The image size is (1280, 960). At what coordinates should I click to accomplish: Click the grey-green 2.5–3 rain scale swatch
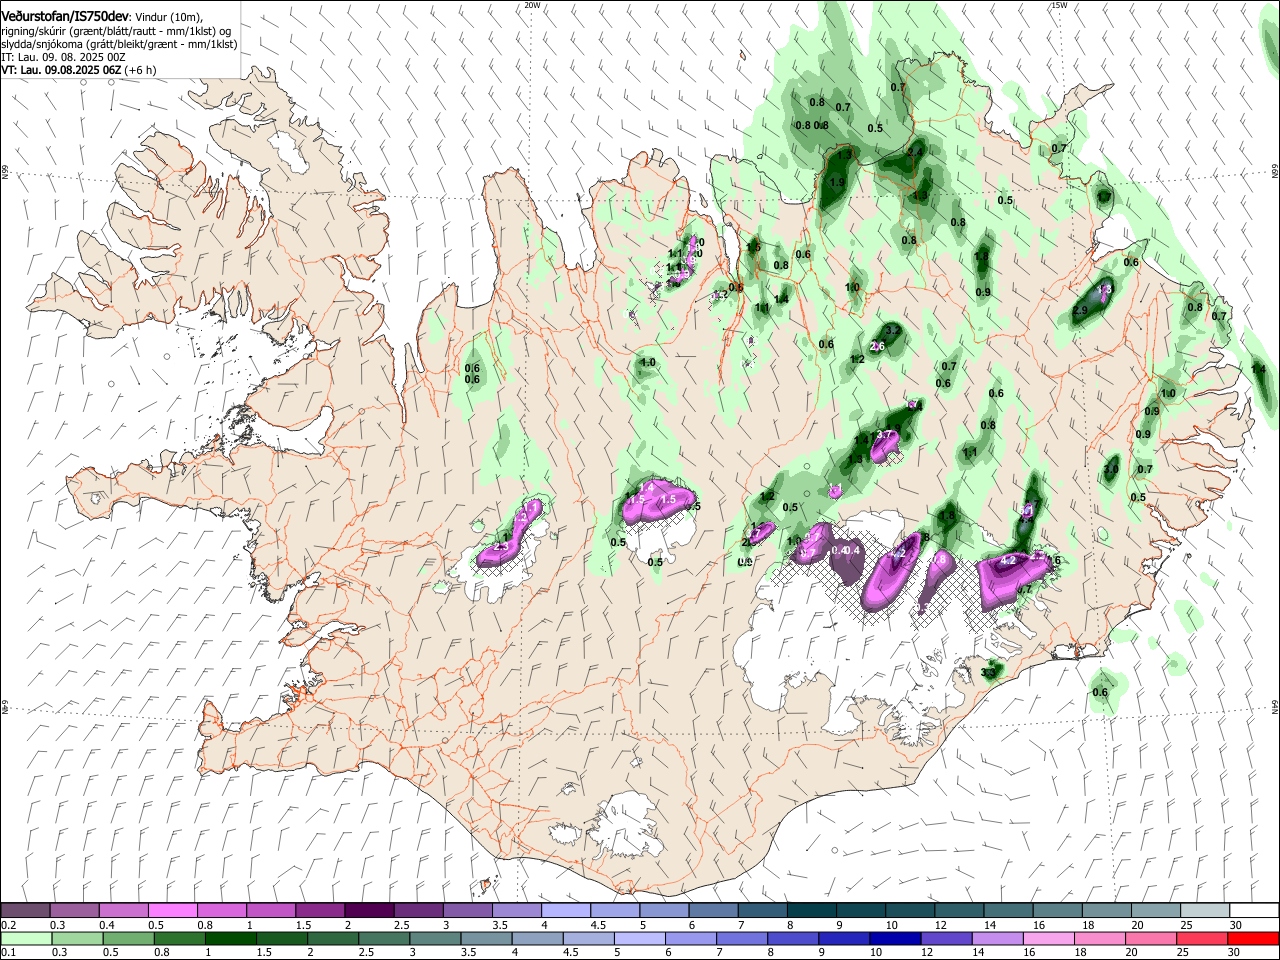(x=384, y=939)
